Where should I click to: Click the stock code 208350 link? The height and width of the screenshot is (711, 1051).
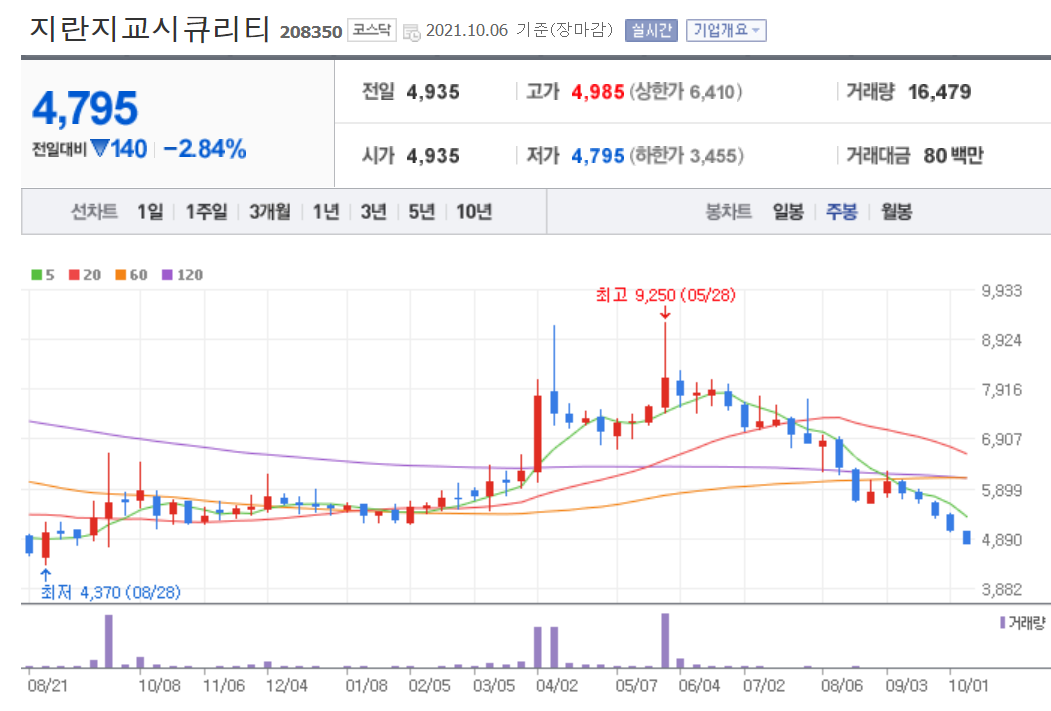312,29
